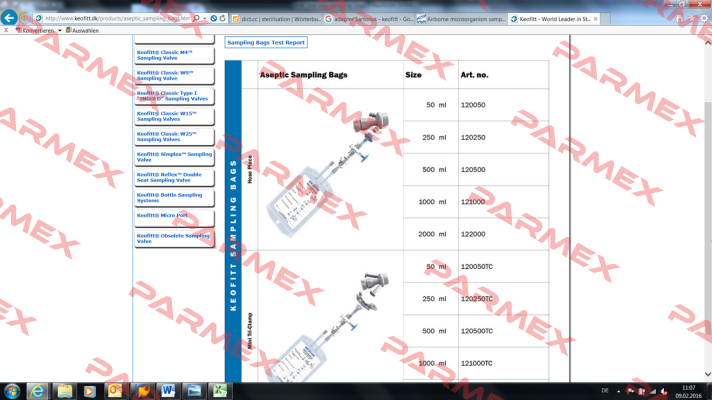This screenshot has width=712, height=400.
Task: Open Microsoft Word from the taskbar
Action: tap(168, 391)
